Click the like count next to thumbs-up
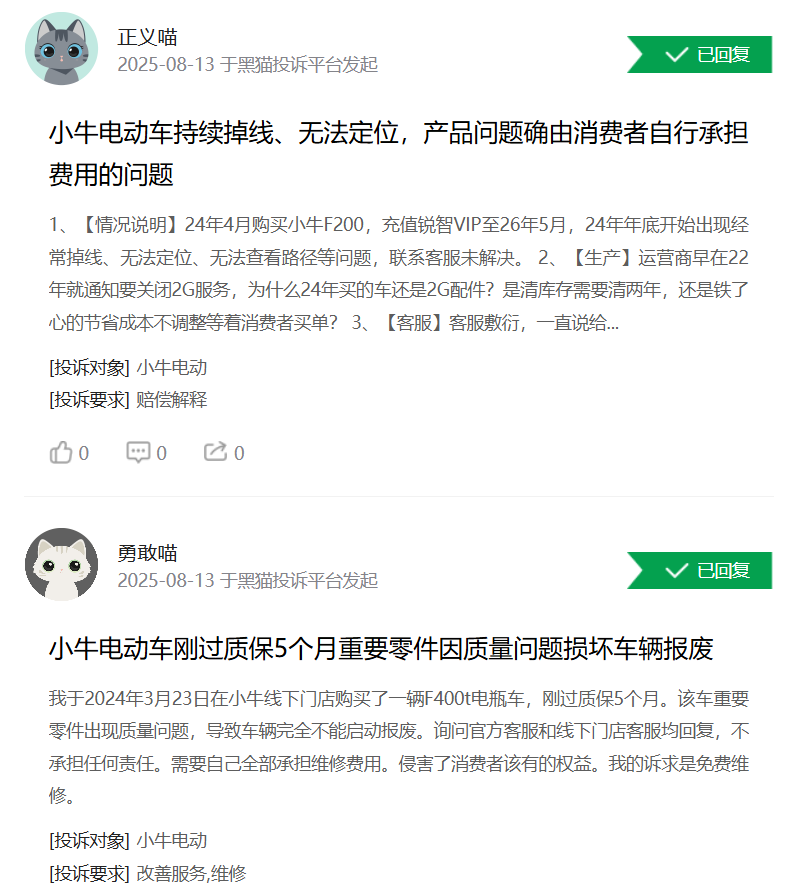 coord(83,453)
